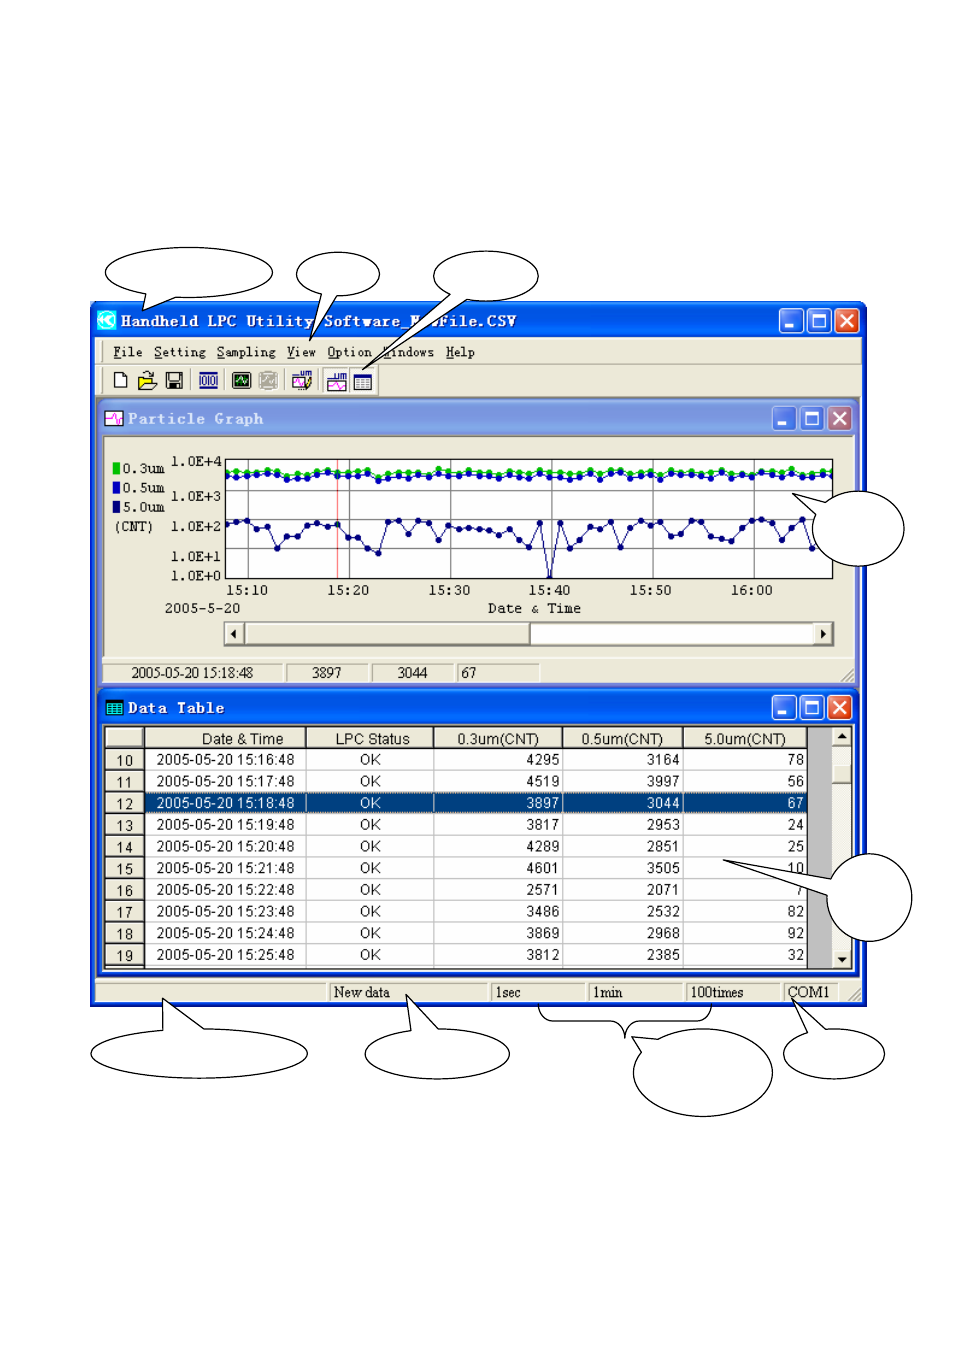
Task: Open the Sampling menu
Action: 246,352
